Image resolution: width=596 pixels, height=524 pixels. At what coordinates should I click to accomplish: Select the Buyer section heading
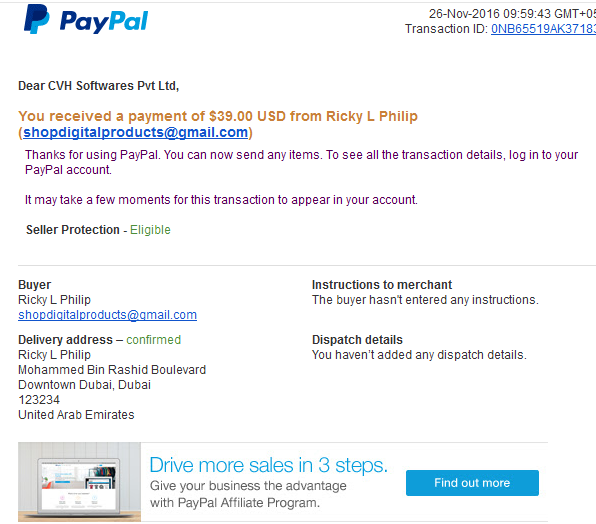[x=35, y=285]
